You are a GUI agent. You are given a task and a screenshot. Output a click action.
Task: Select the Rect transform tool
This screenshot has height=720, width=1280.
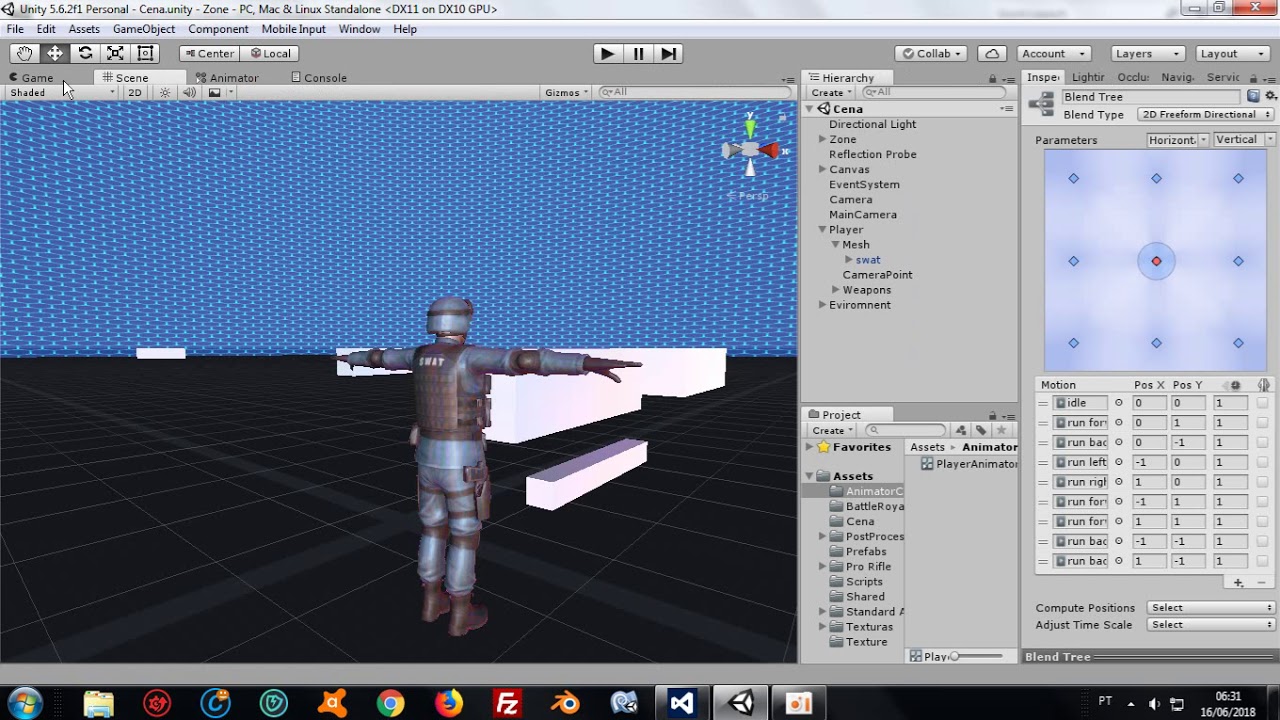(x=145, y=54)
